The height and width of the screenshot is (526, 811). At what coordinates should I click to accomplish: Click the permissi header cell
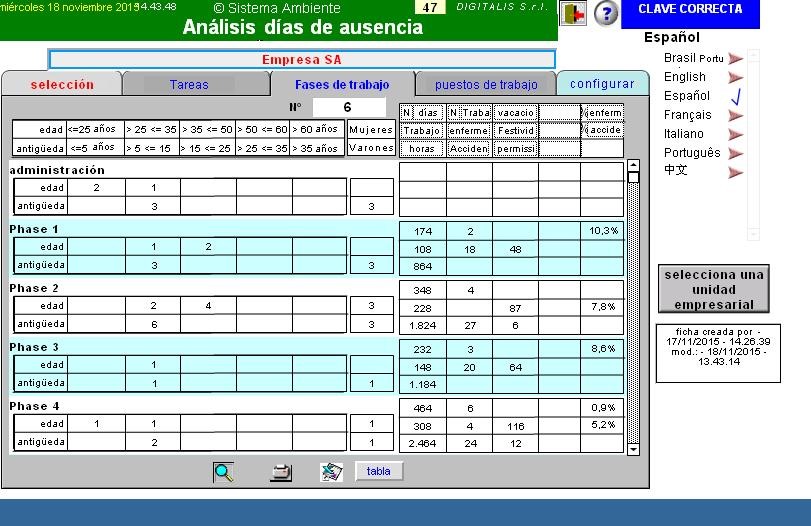coord(515,148)
